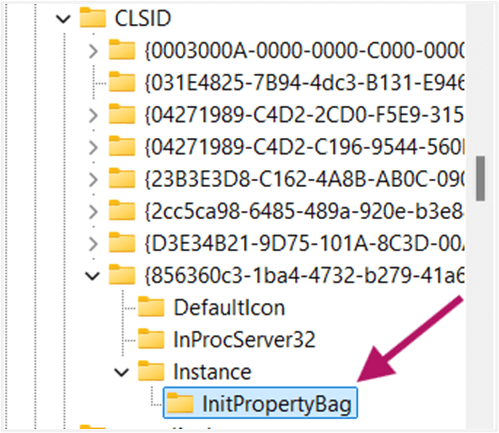Click the folder icon of {D3E34B21-9D75-101A
The image size is (499, 433).
(122, 243)
